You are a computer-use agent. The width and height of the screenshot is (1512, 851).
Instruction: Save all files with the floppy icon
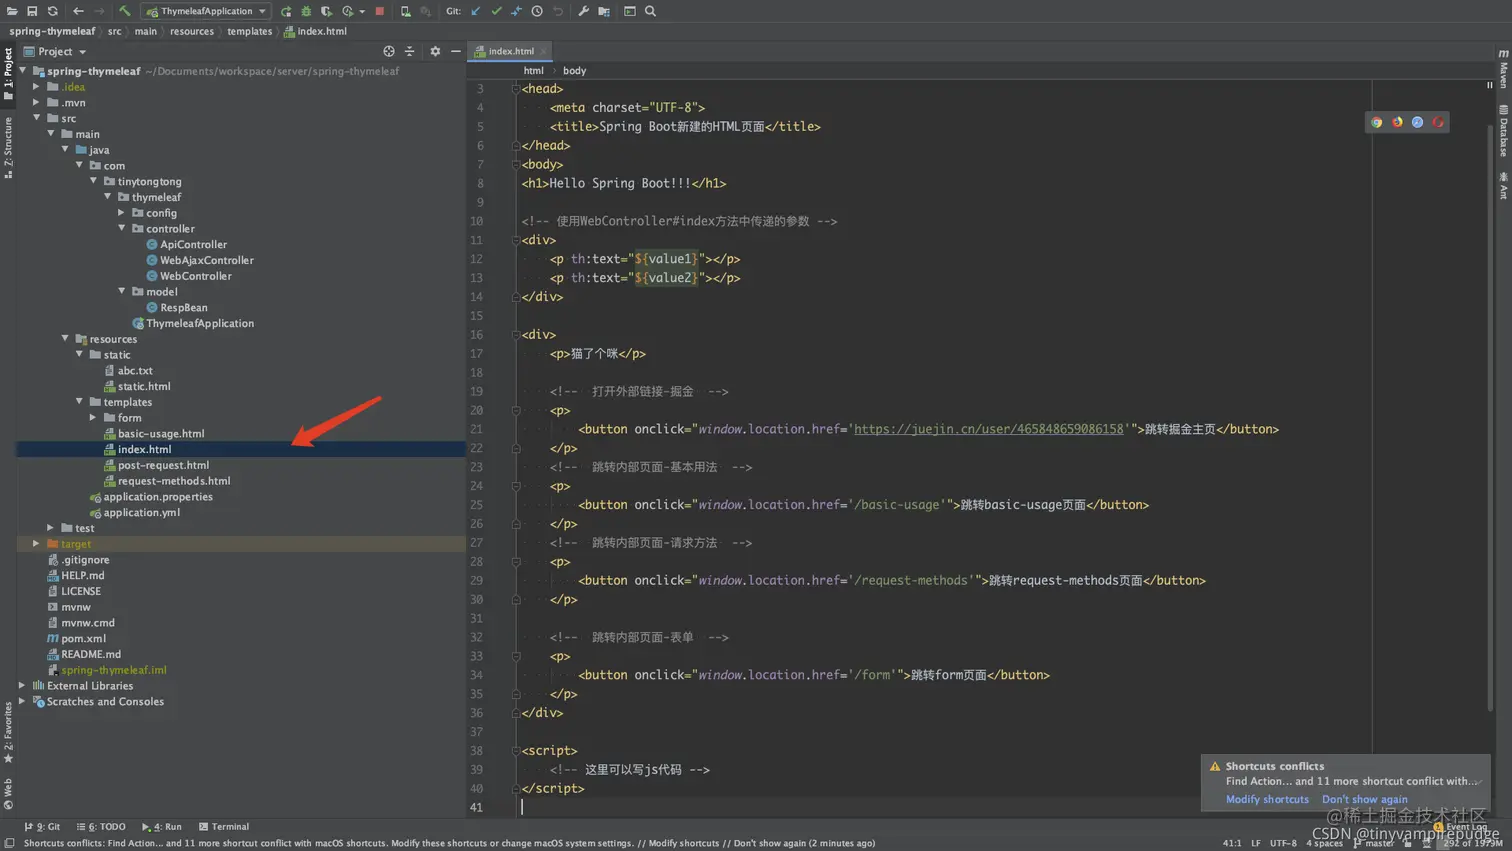pos(32,11)
